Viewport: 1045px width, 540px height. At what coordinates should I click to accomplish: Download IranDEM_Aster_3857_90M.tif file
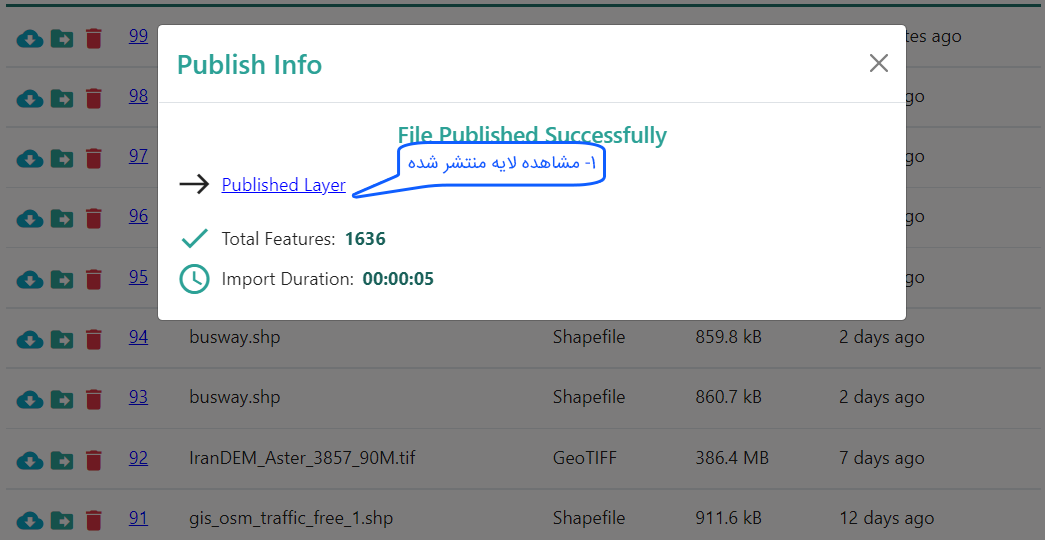pos(30,460)
